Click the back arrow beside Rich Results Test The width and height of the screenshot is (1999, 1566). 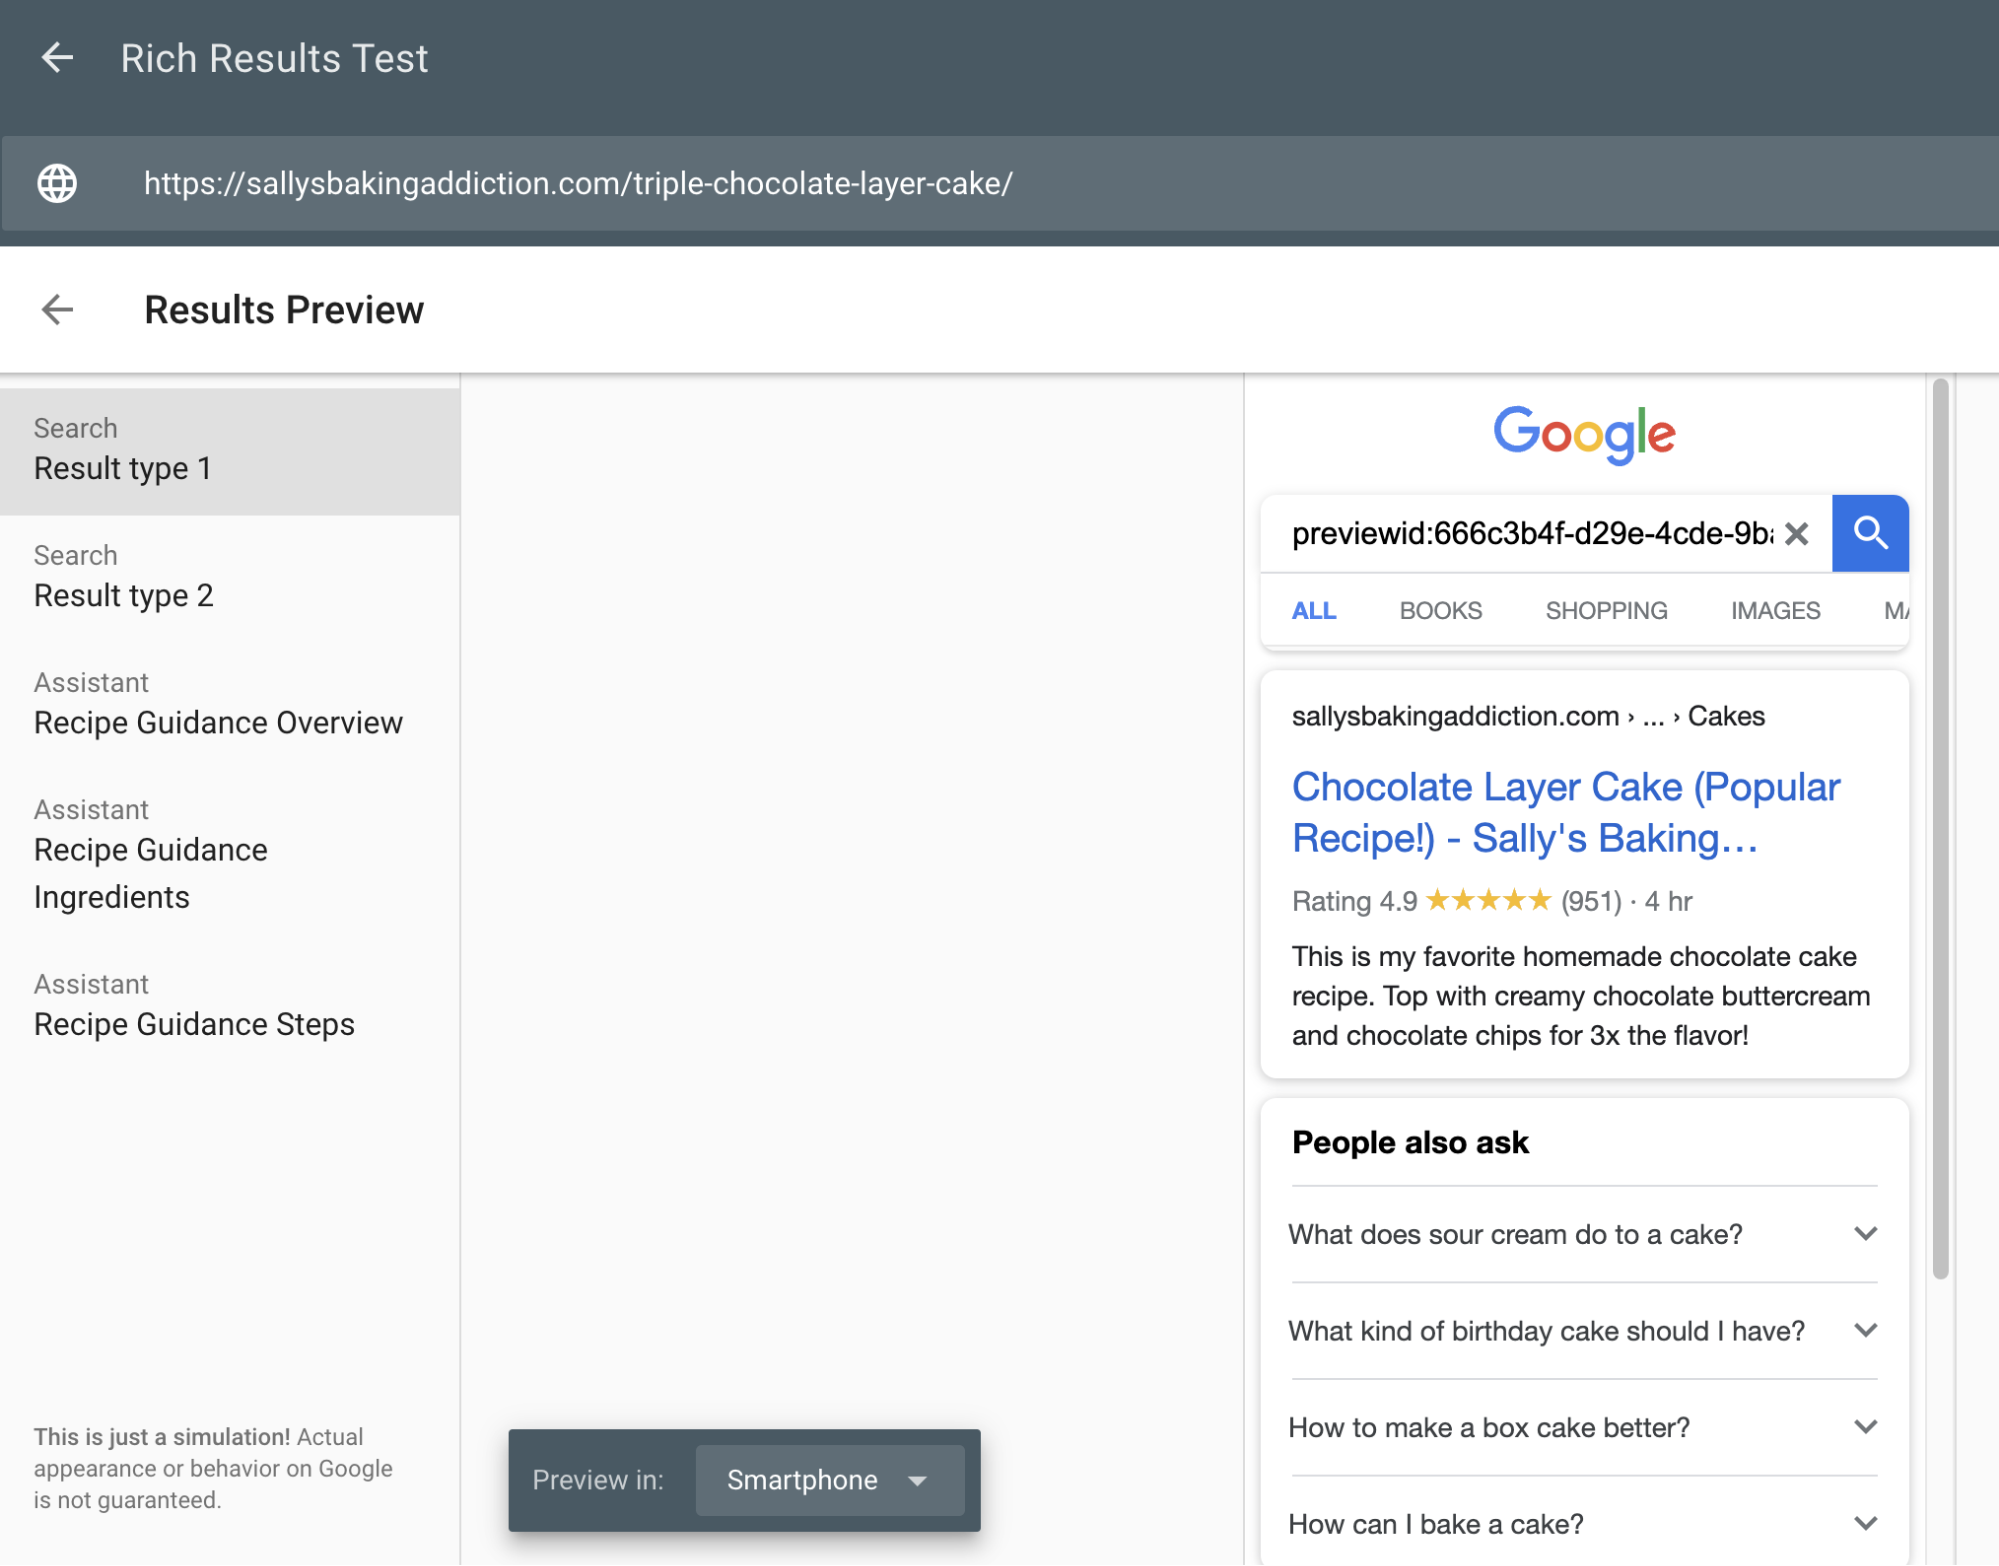click(57, 58)
